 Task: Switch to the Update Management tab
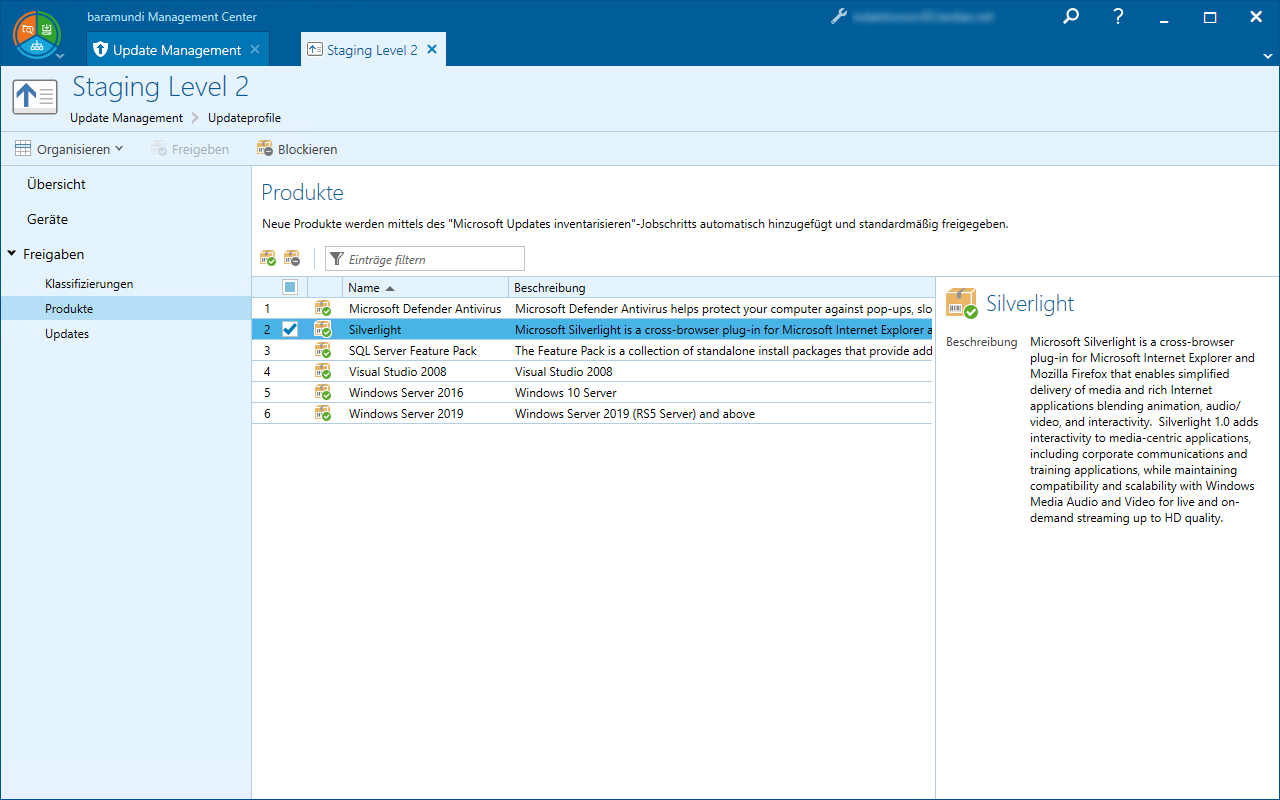click(176, 50)
